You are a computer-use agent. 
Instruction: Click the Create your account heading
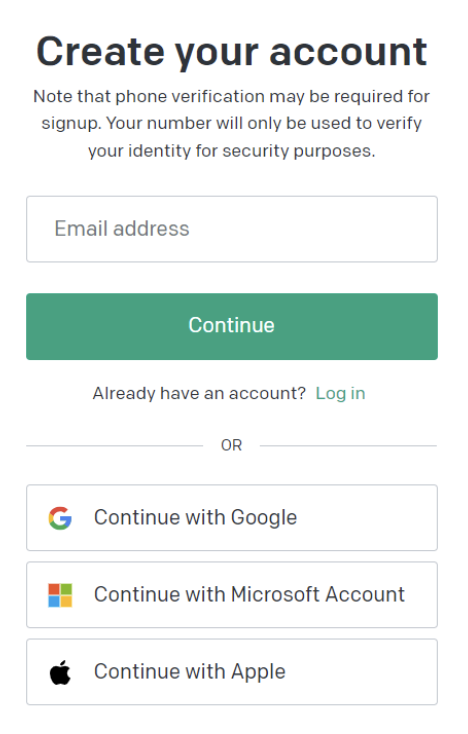[232, 52]
